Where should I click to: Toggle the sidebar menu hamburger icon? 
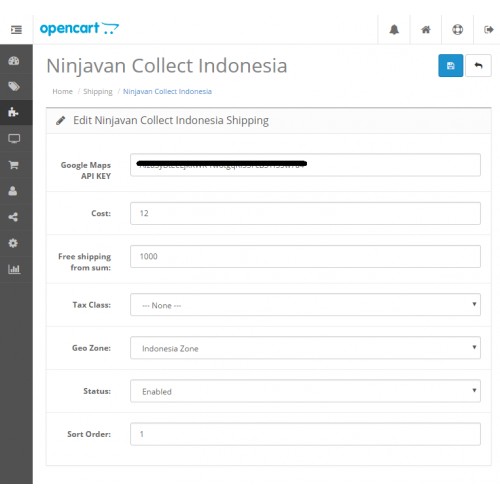click(16, 30)
